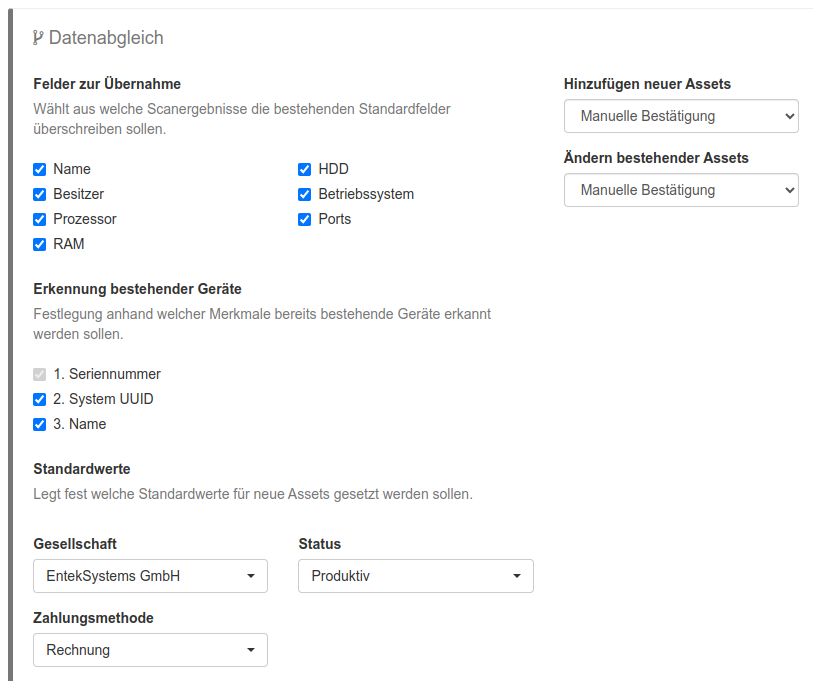
Task: Click the disabled 1. Seriennummer checkbox
Action: [x=40, y=374]
